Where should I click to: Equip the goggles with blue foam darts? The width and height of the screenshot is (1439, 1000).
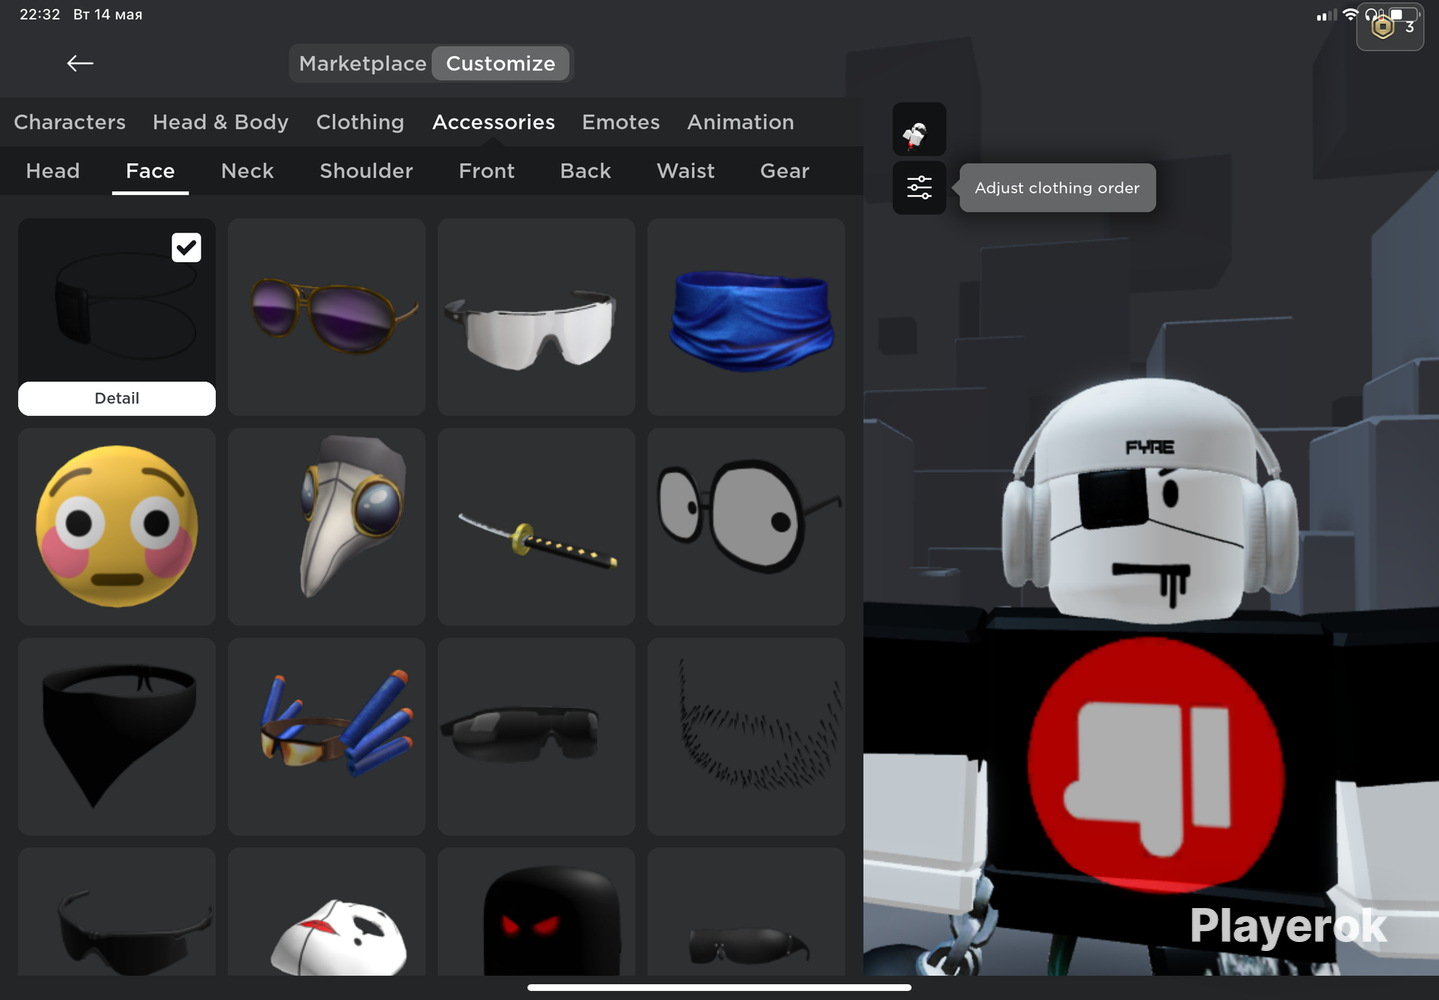click(x=327, y=737)
